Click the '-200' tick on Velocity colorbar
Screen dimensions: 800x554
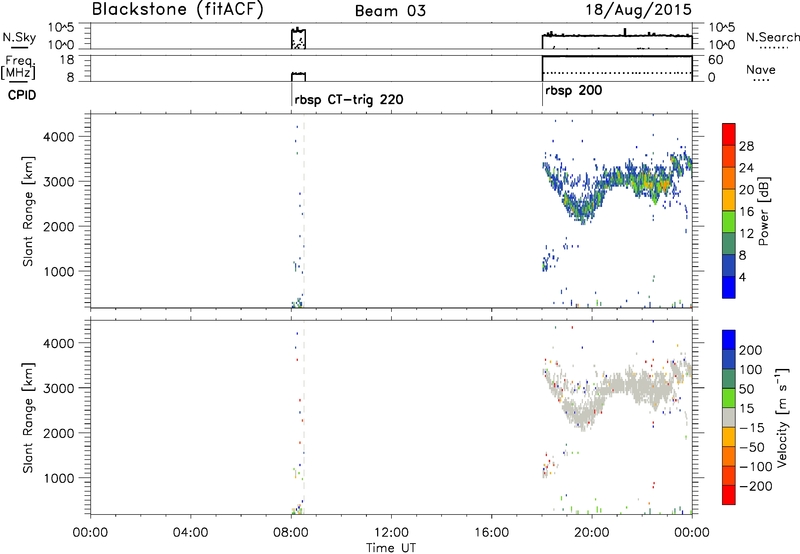(756, 486)
